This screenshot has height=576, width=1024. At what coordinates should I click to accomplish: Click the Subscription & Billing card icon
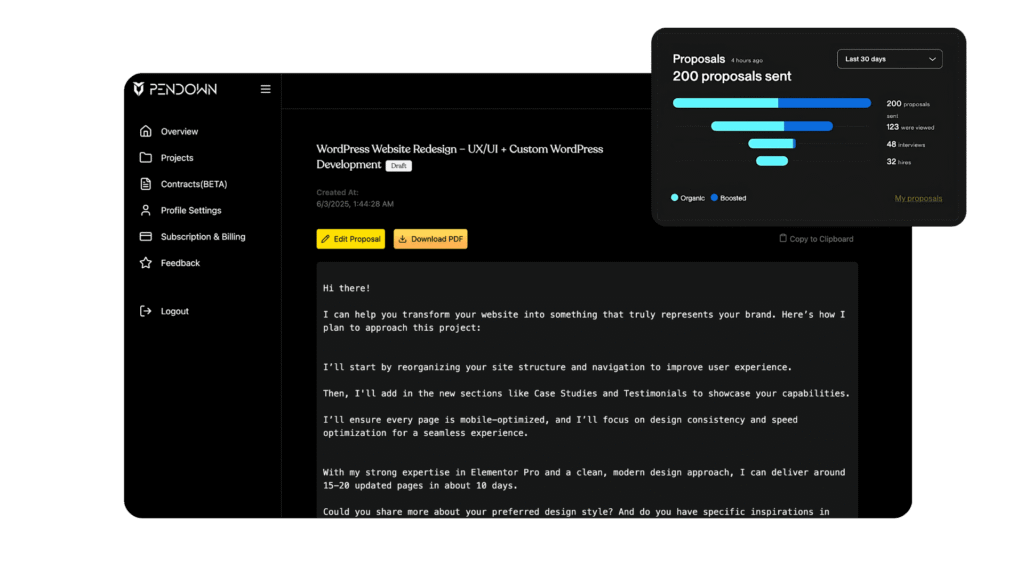(x=146, y=237)
